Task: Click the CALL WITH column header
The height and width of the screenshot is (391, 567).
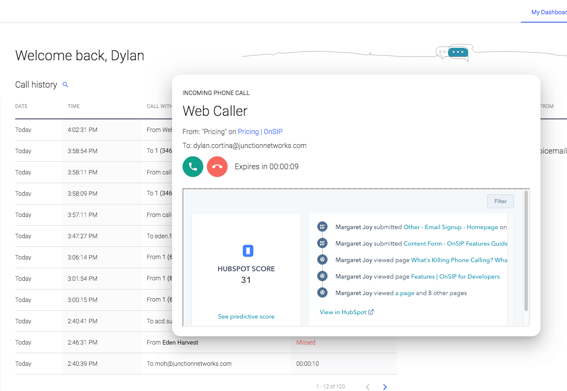Action: [159, 106]
